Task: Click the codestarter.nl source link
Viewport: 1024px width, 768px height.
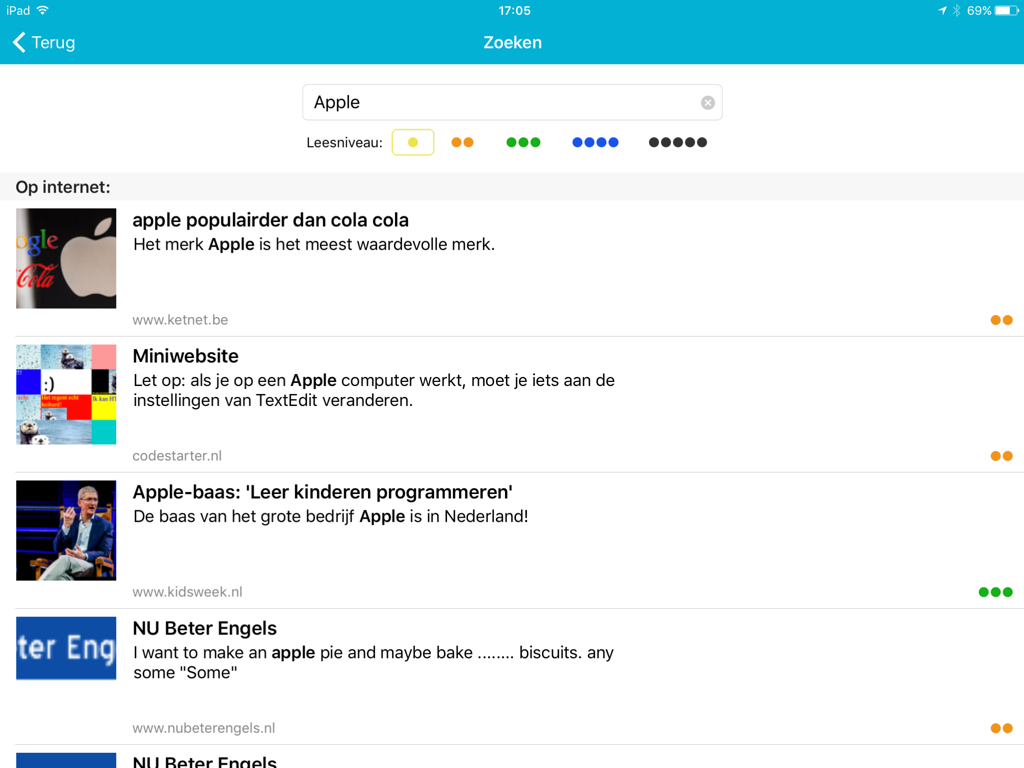Action: [177, 456]
